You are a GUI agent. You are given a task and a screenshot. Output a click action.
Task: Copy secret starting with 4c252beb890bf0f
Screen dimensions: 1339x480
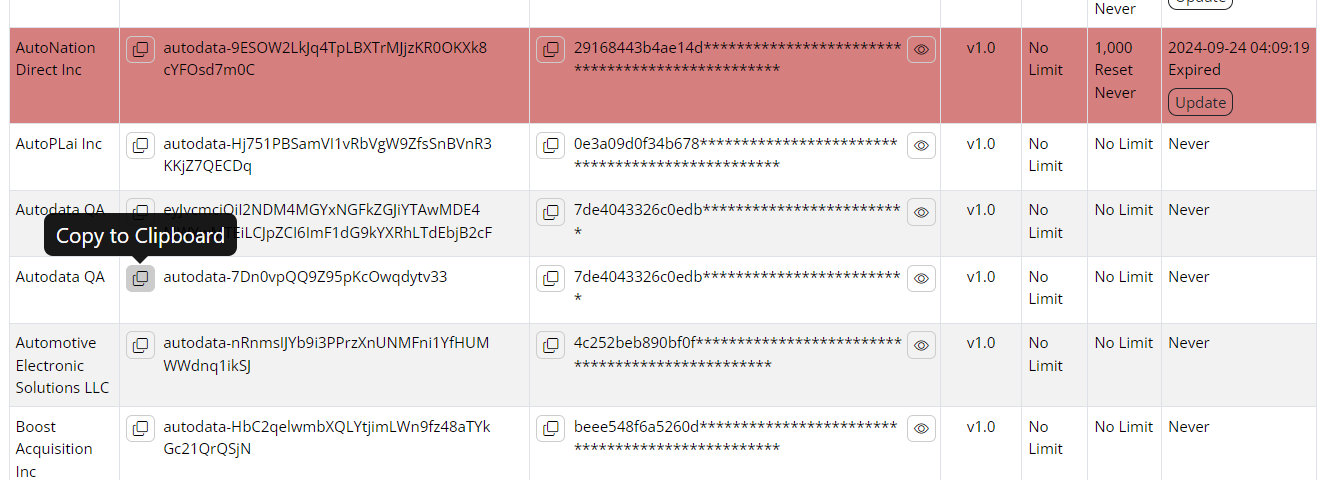(550, 344)
